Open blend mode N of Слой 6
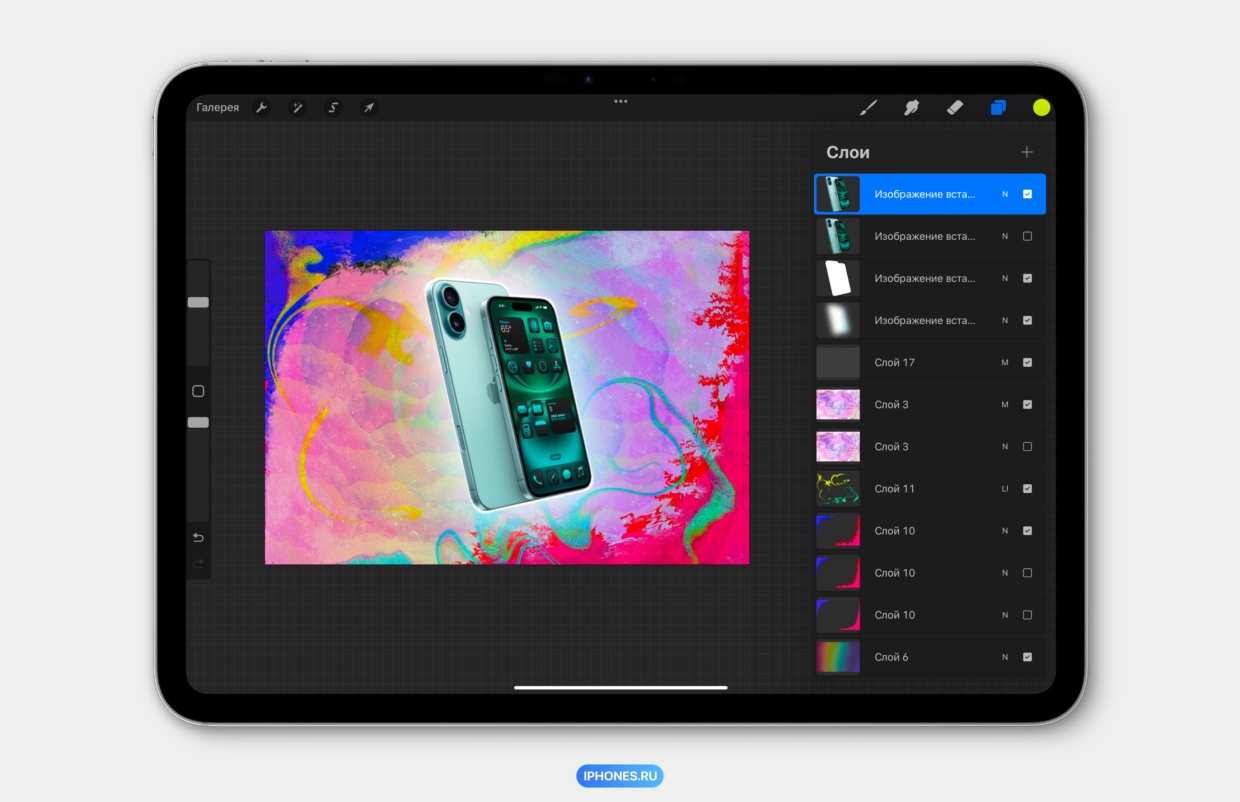Screen dimensions: 1240x802 click(1005, 656)
